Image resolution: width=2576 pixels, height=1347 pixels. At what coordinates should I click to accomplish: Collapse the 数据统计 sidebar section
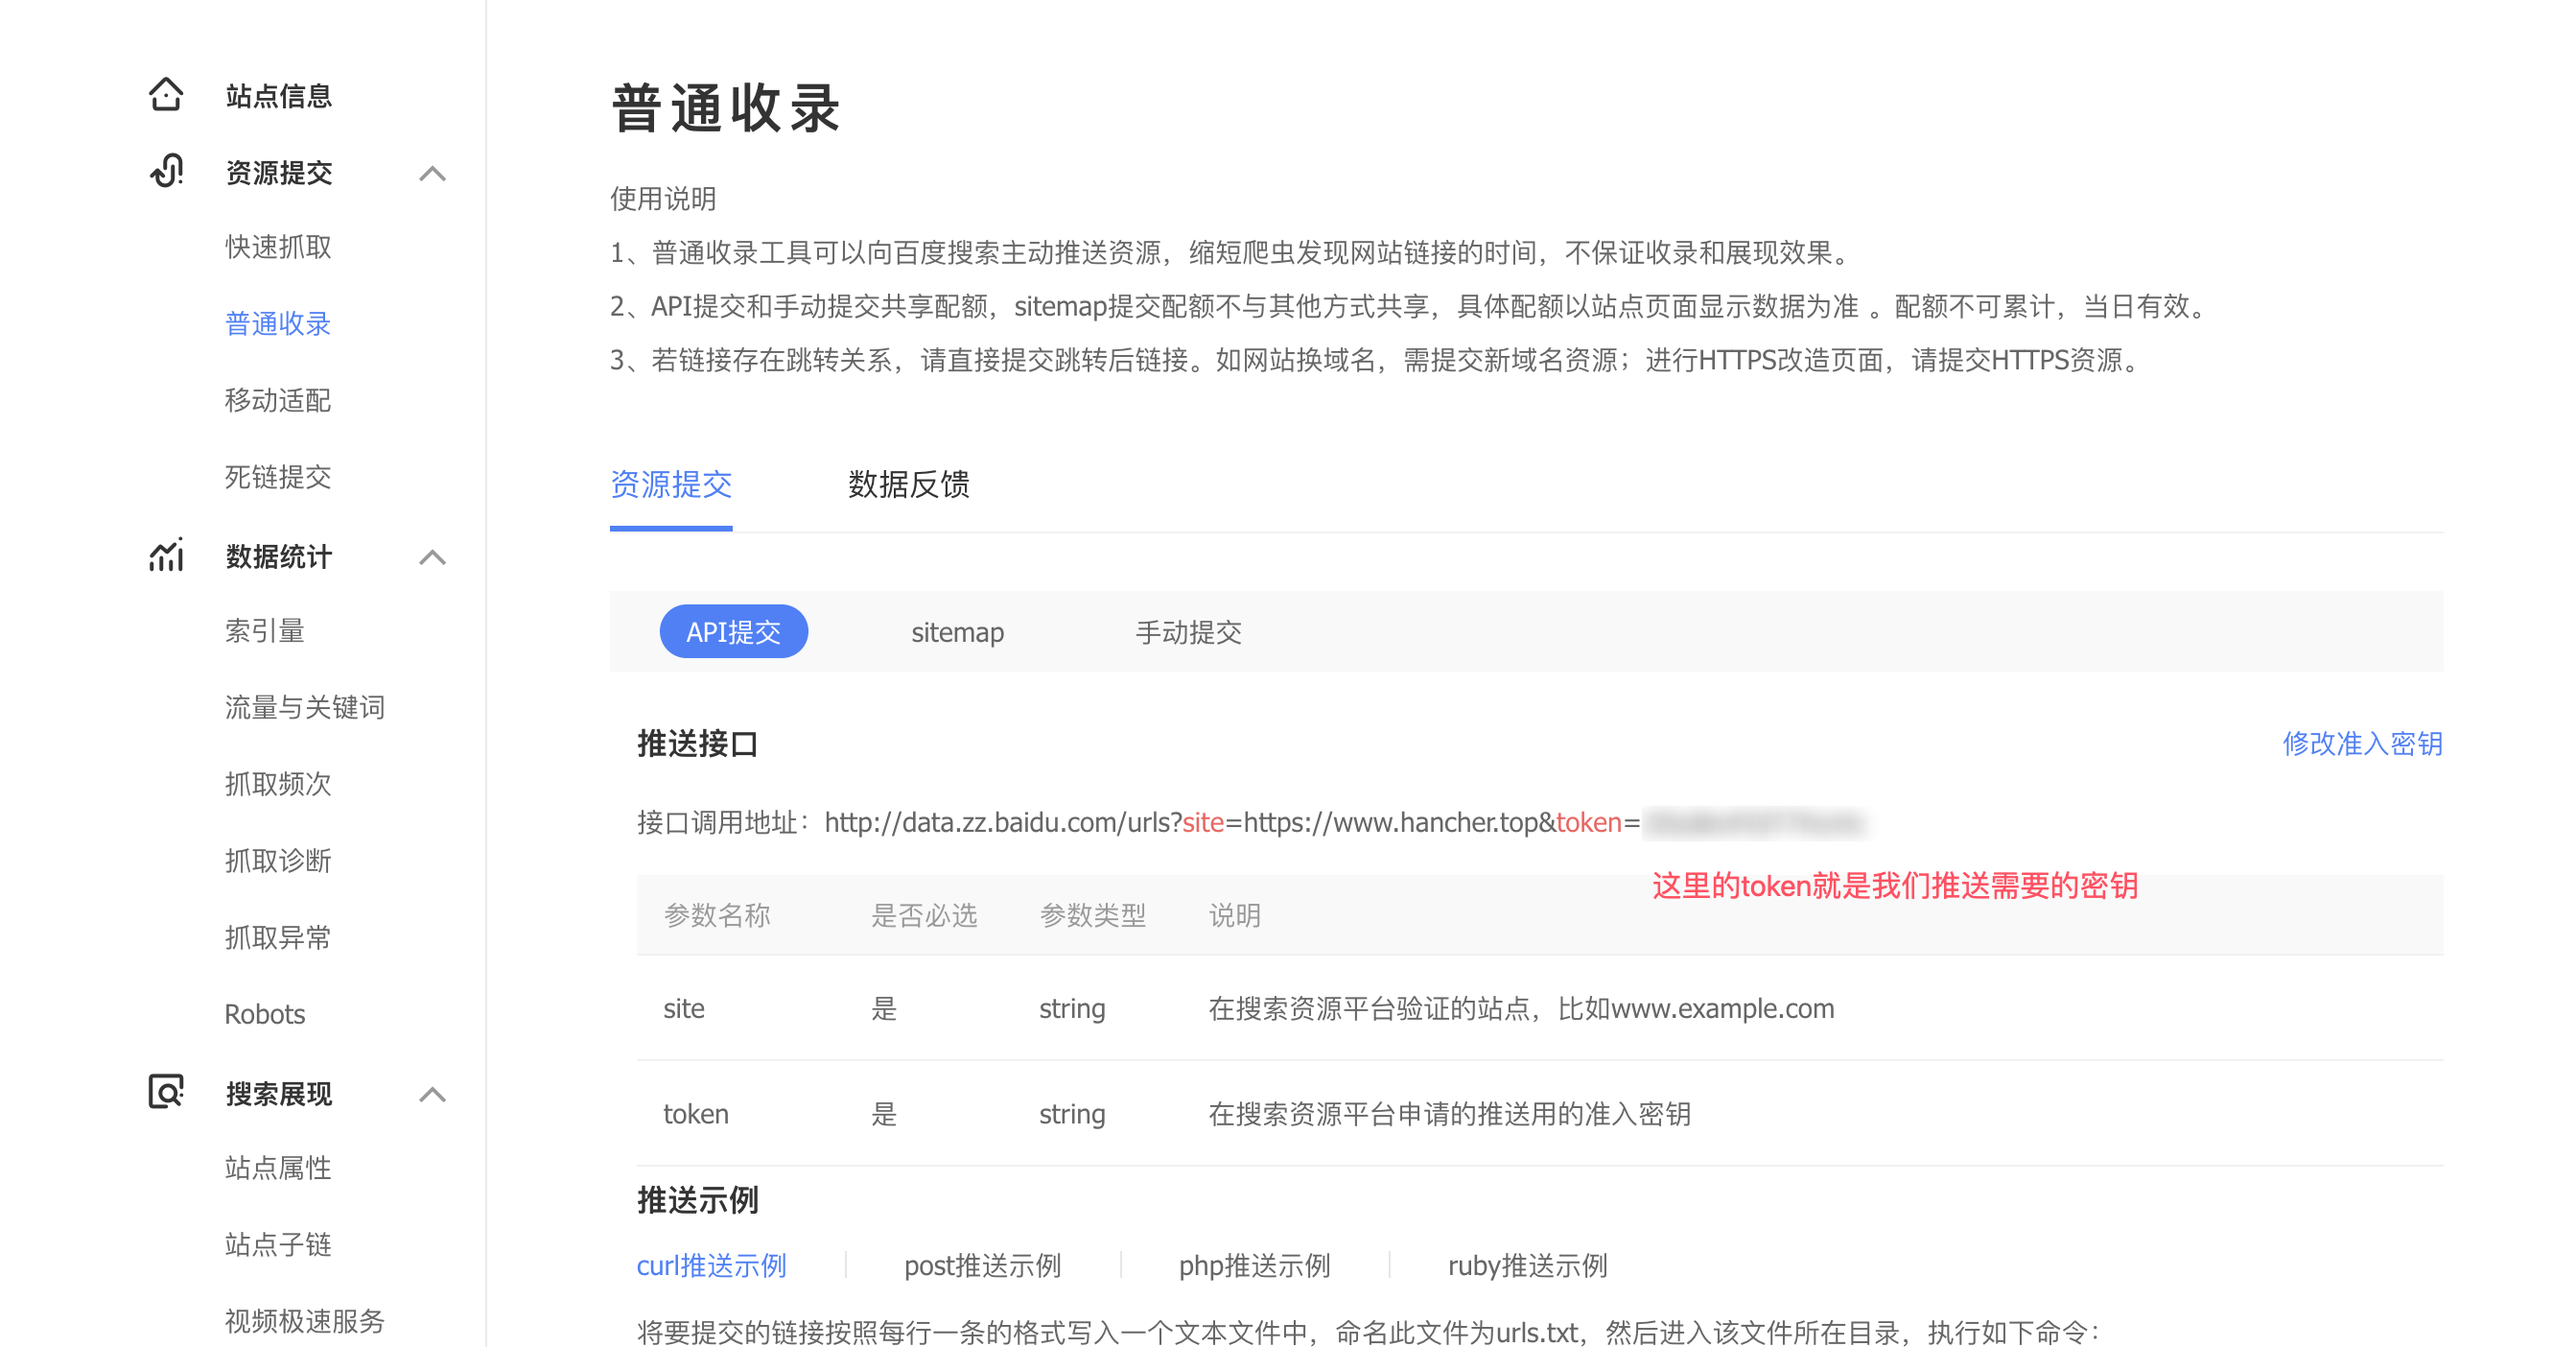(434, 557)
